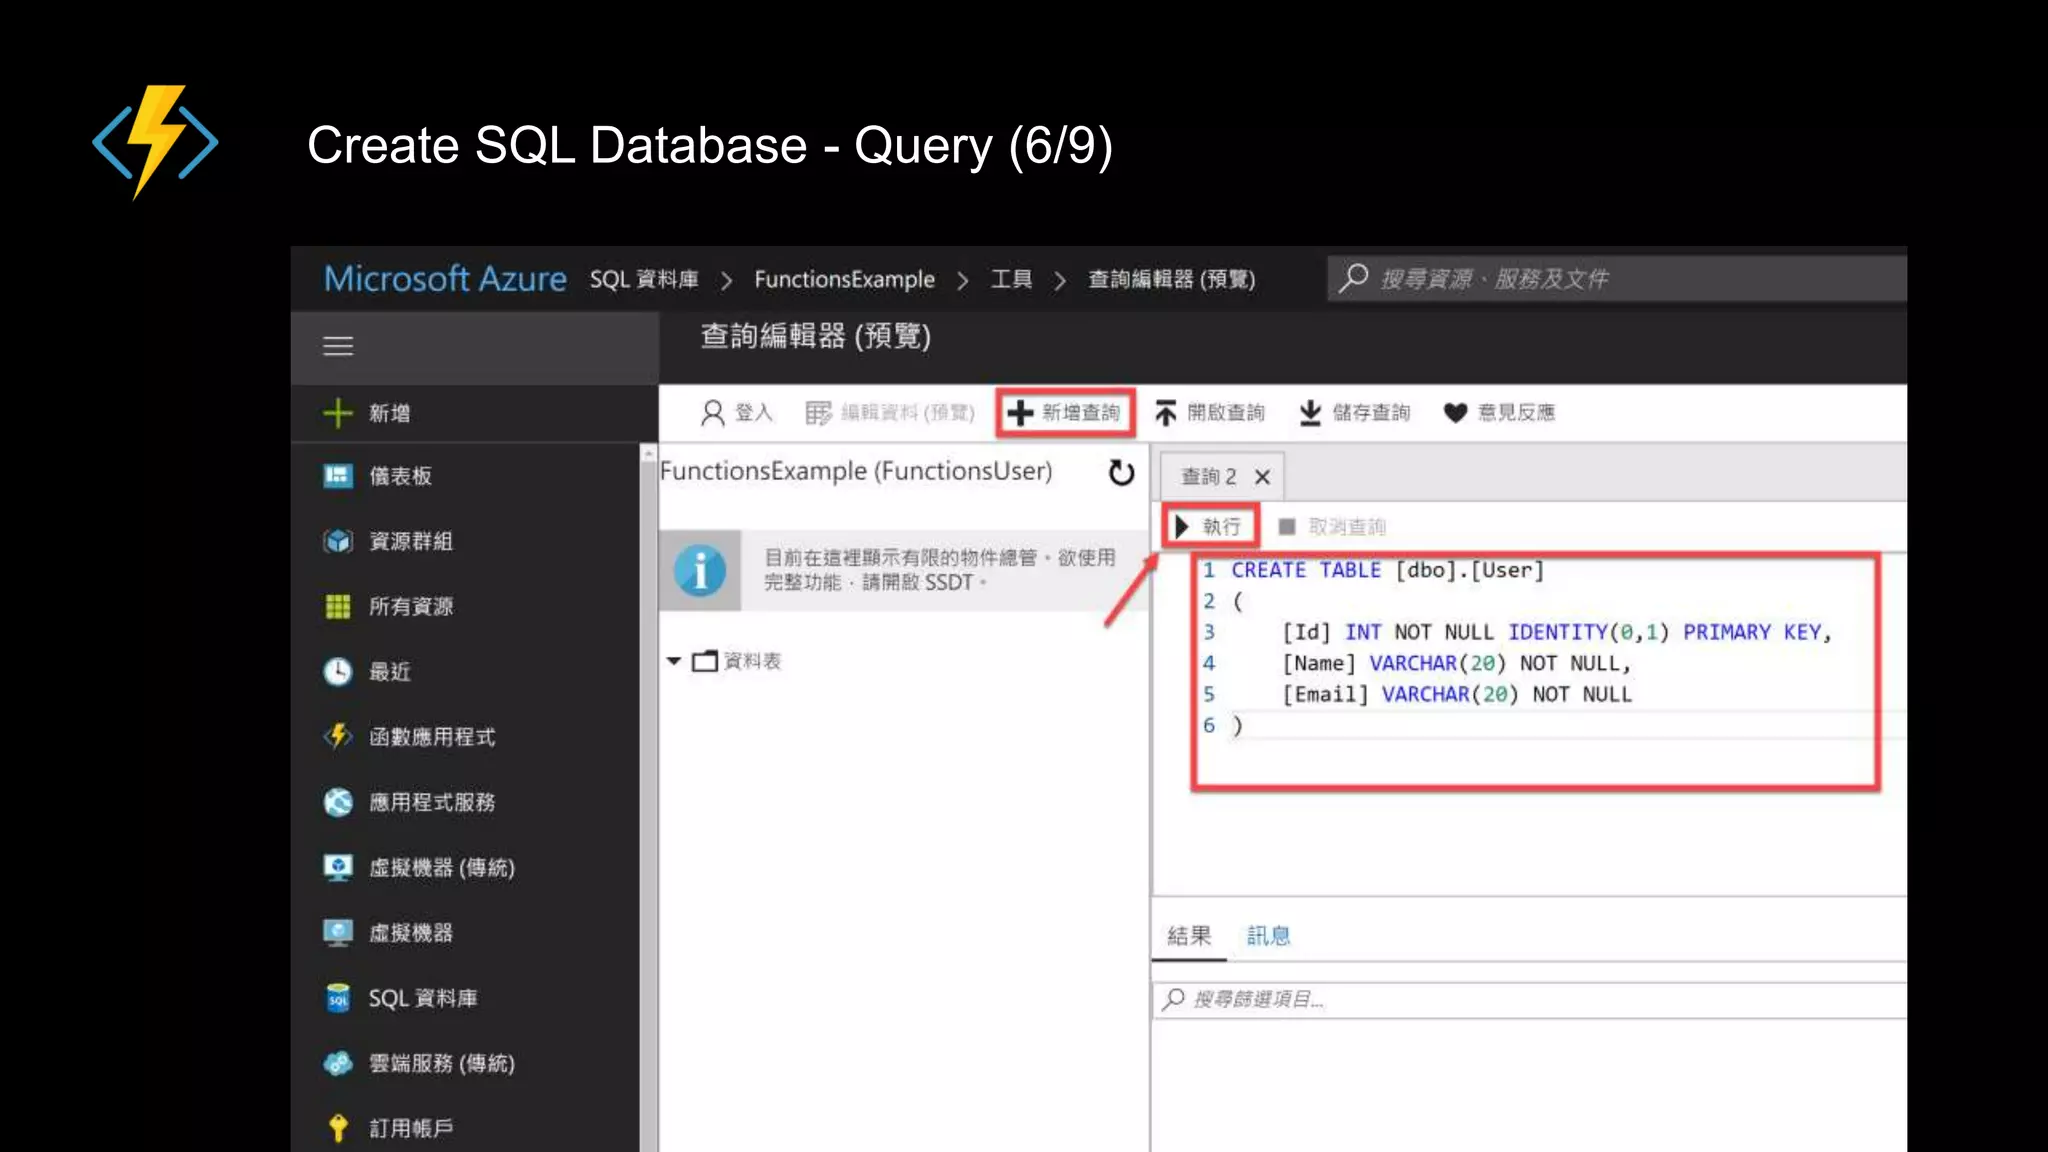The image size is (2048, 1152).
Task: Select the 應用程式服務 globe icon
Action: coord(338,802)
